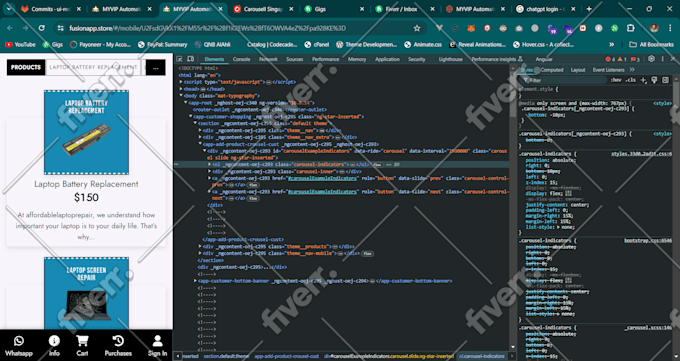View site information icon in address bar
The width and height of the screenshot is (680, 361).
(x=60, y=28)
